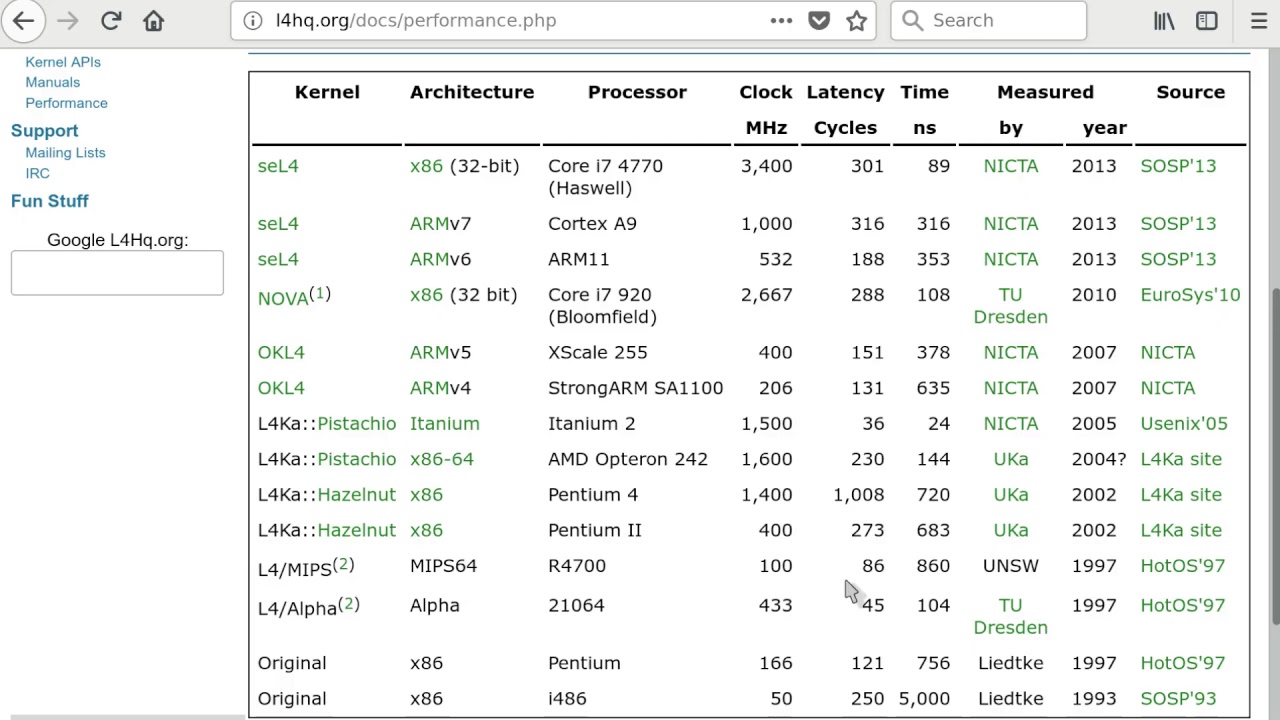Click the vertical page scrollbar
The width and height of the screenshot is (1280, 720).
[1274, 457]
